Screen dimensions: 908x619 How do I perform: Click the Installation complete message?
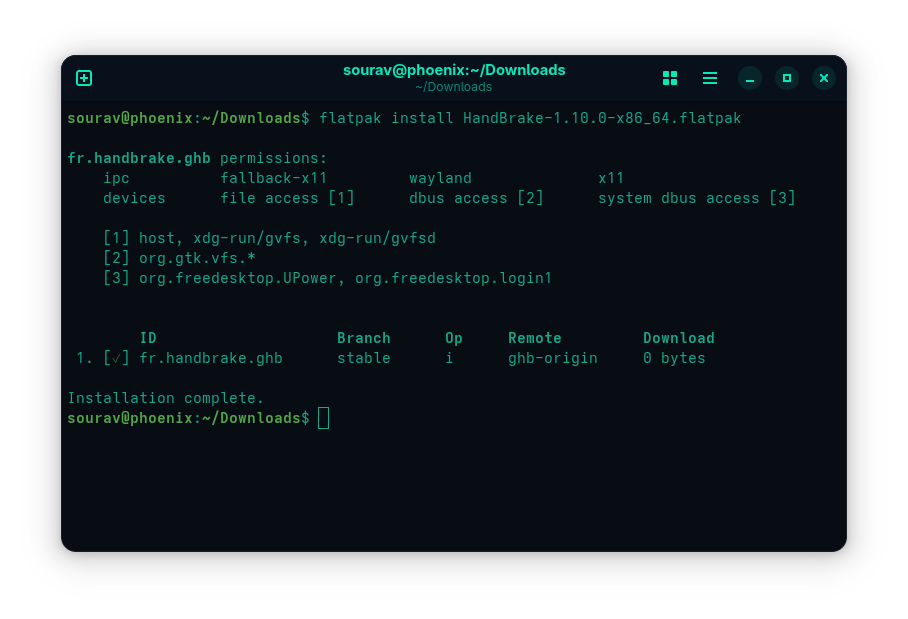(x=167, y=397)
